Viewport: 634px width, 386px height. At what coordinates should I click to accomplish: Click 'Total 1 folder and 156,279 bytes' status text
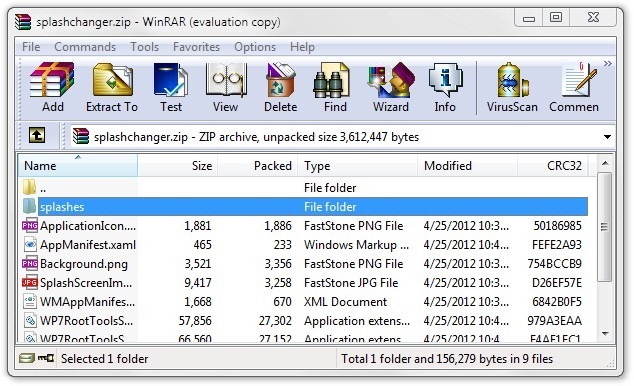(447, 359)
